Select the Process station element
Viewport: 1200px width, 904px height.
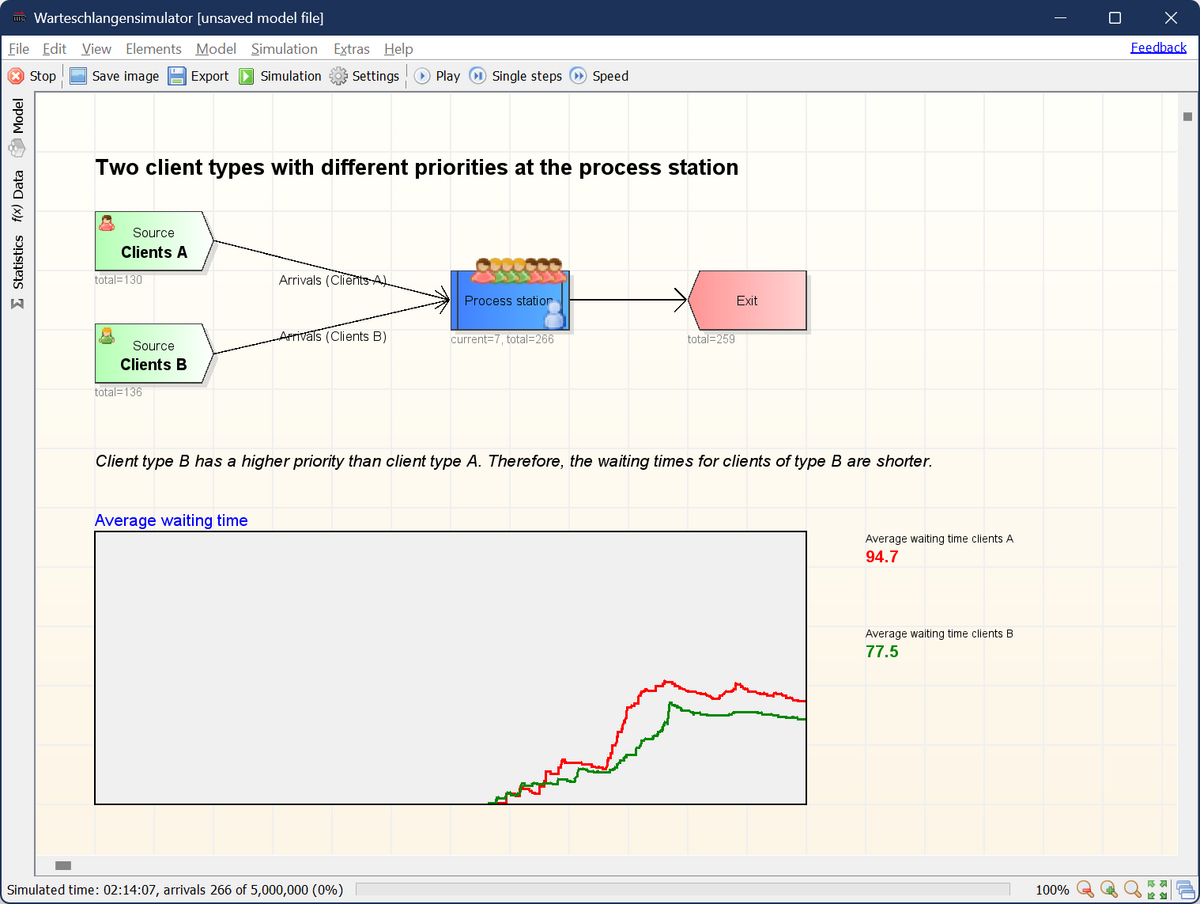(x=510, y=300)
